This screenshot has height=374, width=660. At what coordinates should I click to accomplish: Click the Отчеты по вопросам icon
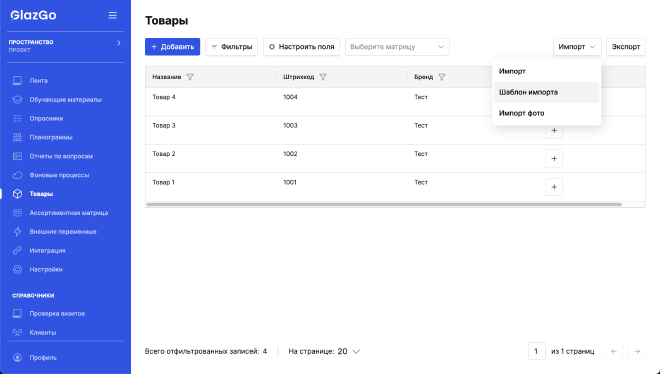point(17,156)
